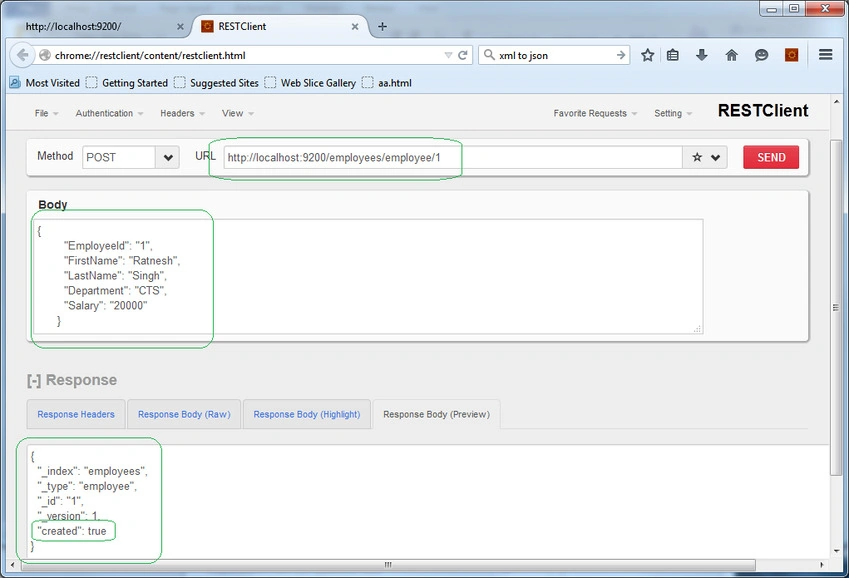Click the "Department": "CTS" body line
This screenshot has height=578, width=849.
115,291
